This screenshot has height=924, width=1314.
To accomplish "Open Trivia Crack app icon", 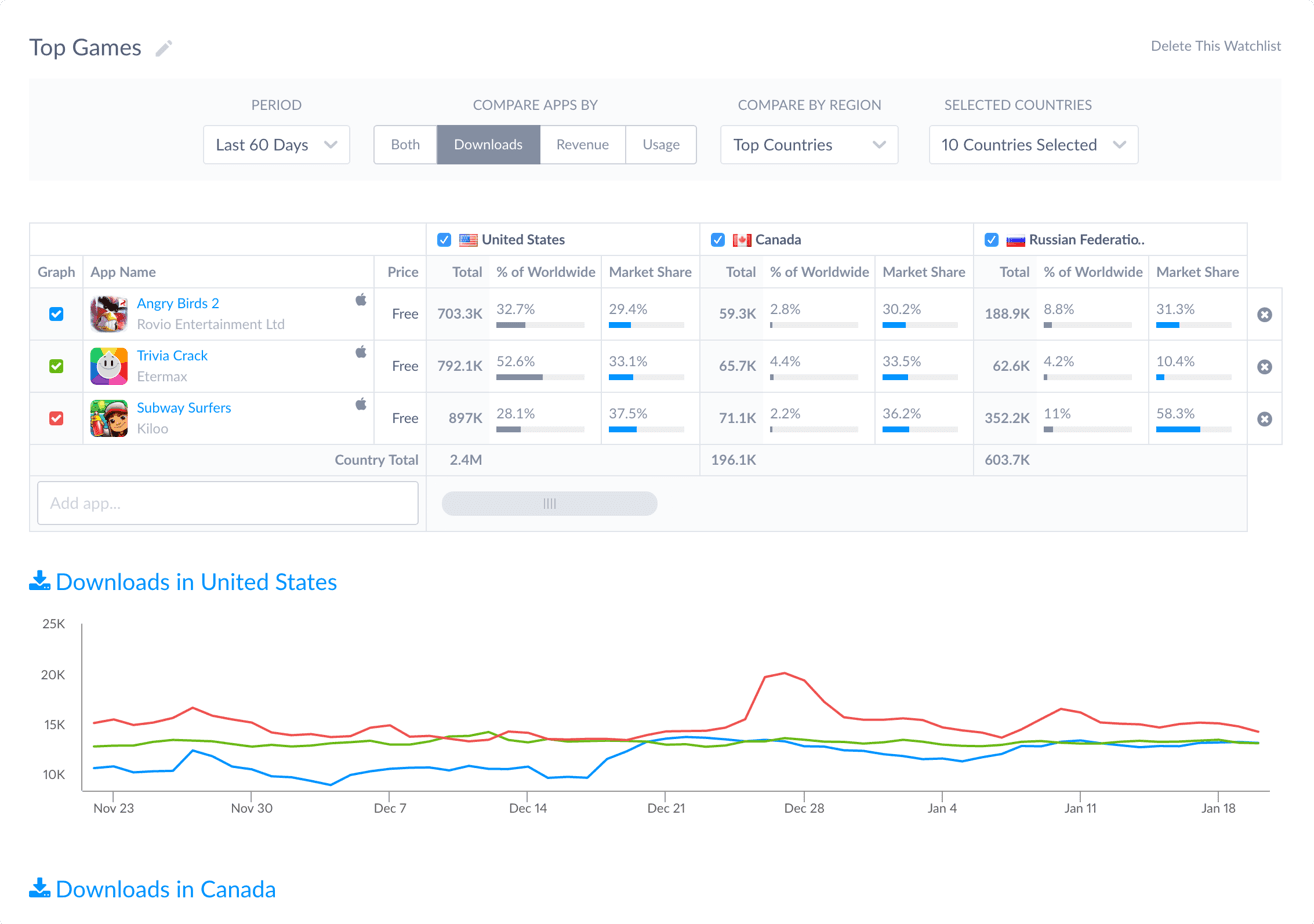I will pos(109,366).
